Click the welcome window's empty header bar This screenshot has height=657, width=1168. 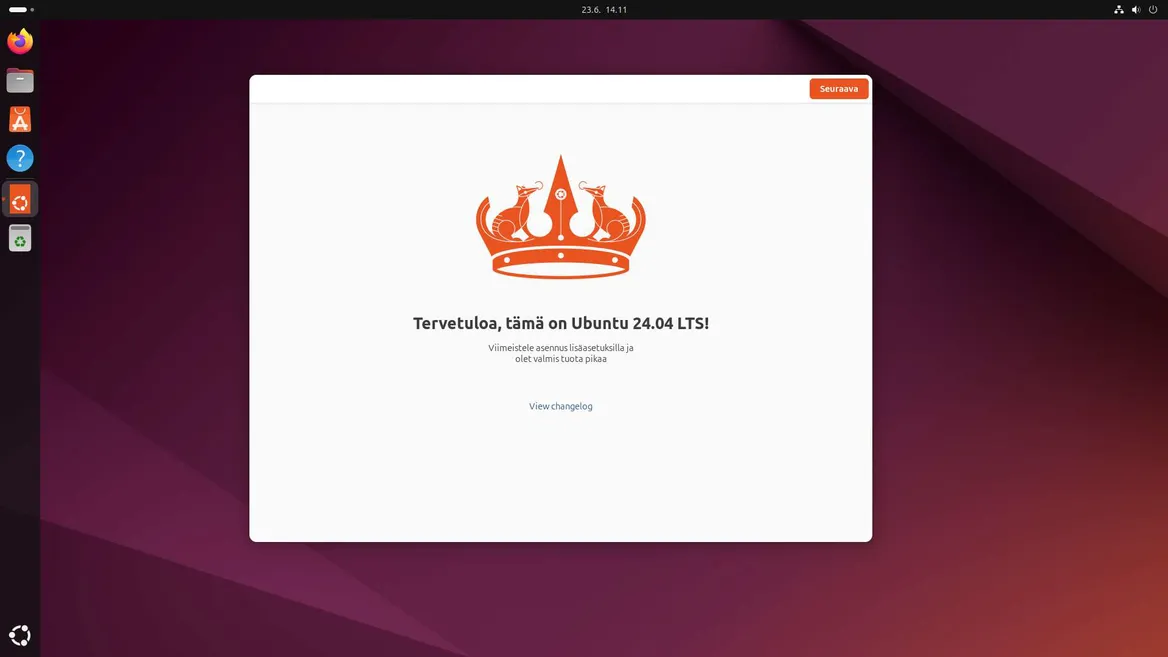(x=520, y=89)
